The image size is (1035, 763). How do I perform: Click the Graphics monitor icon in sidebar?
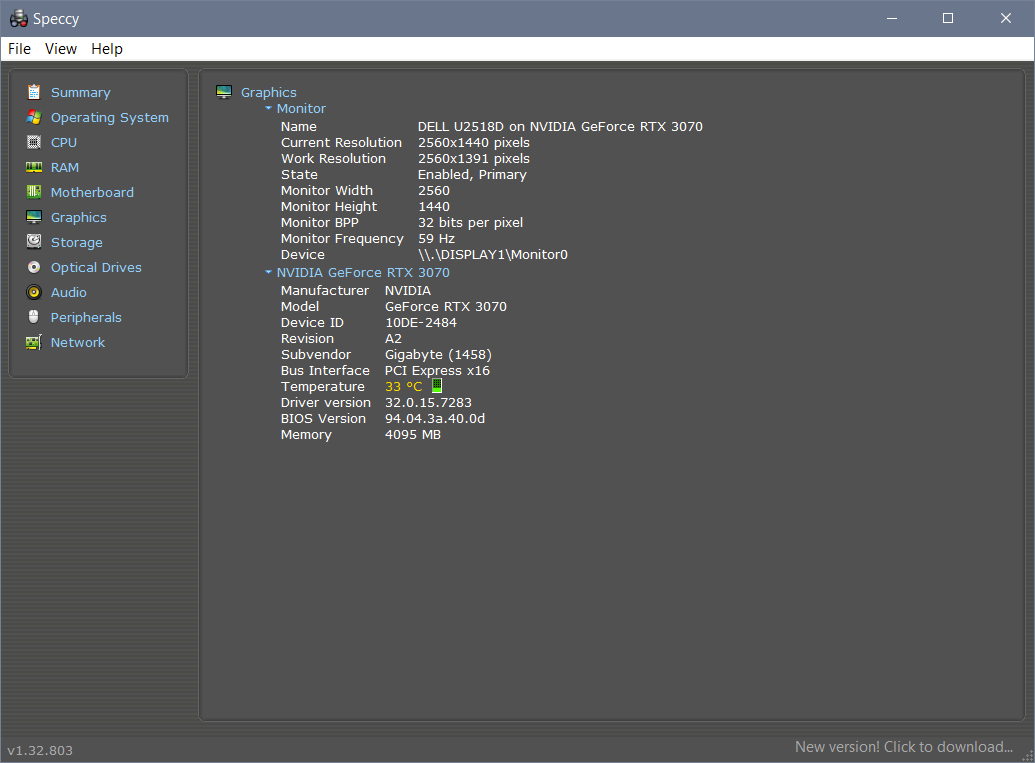tap(34, 217)
